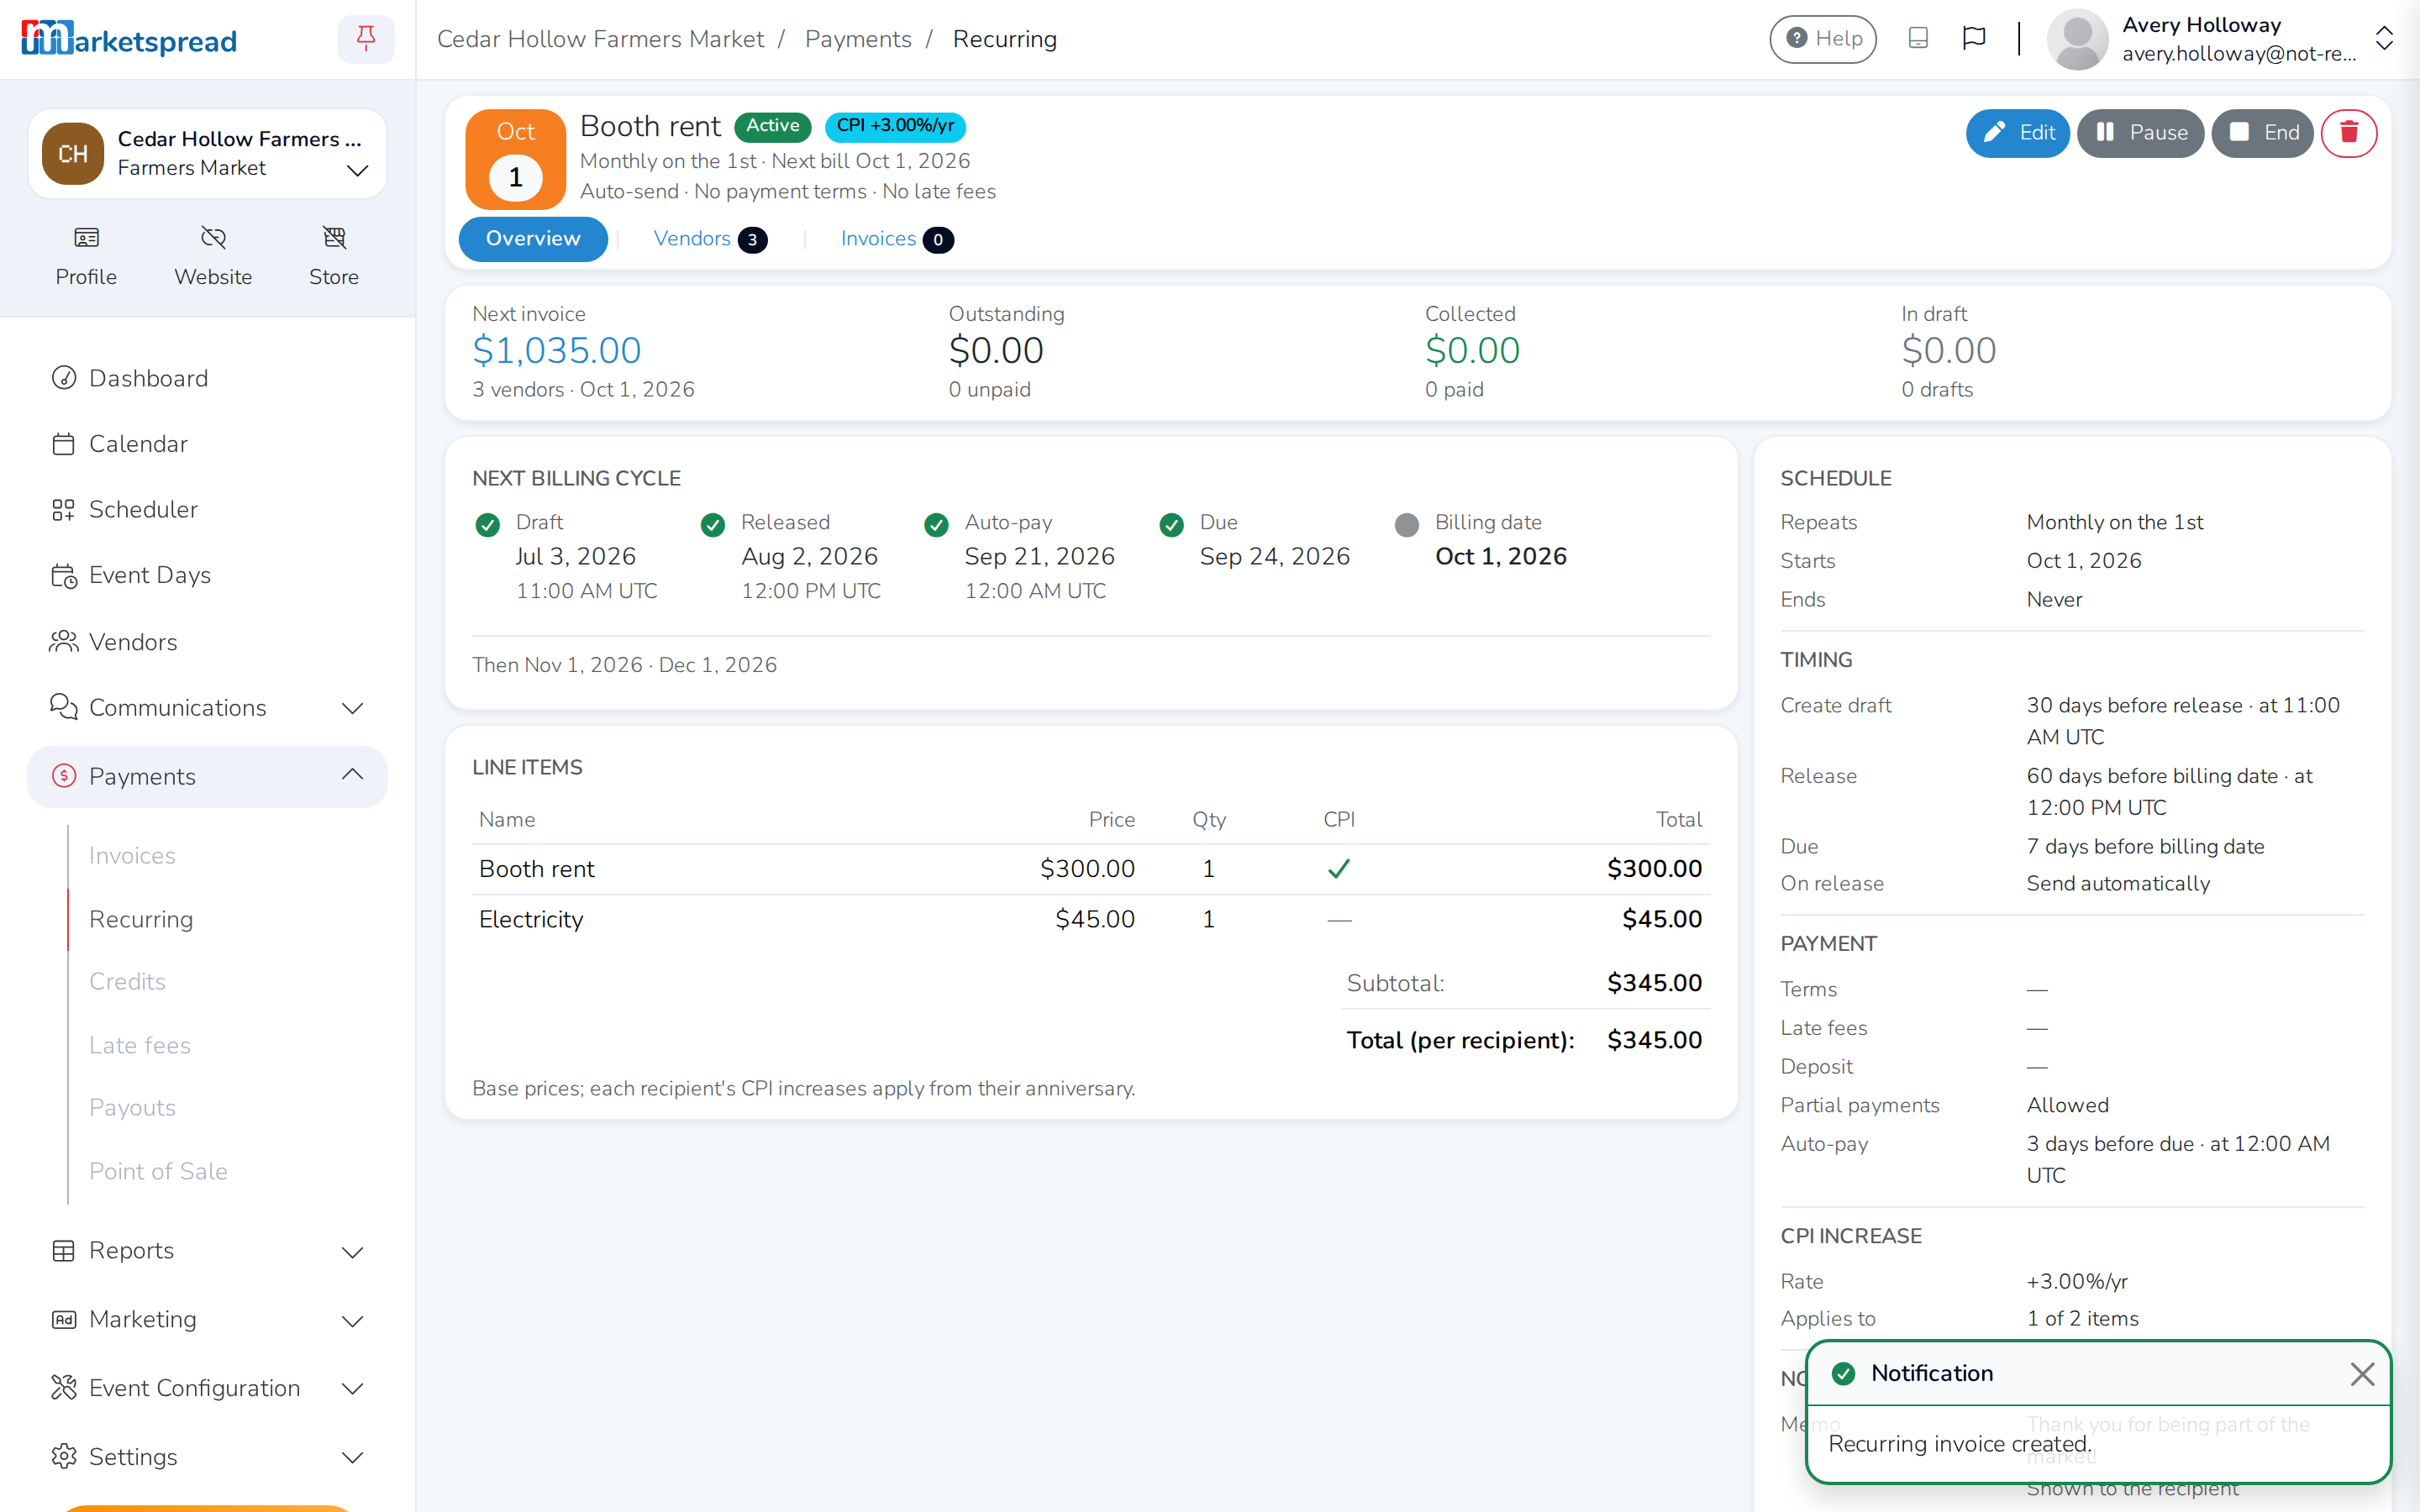Open Scheduler from the sidebar
2420x1512 pixels.
207,509
